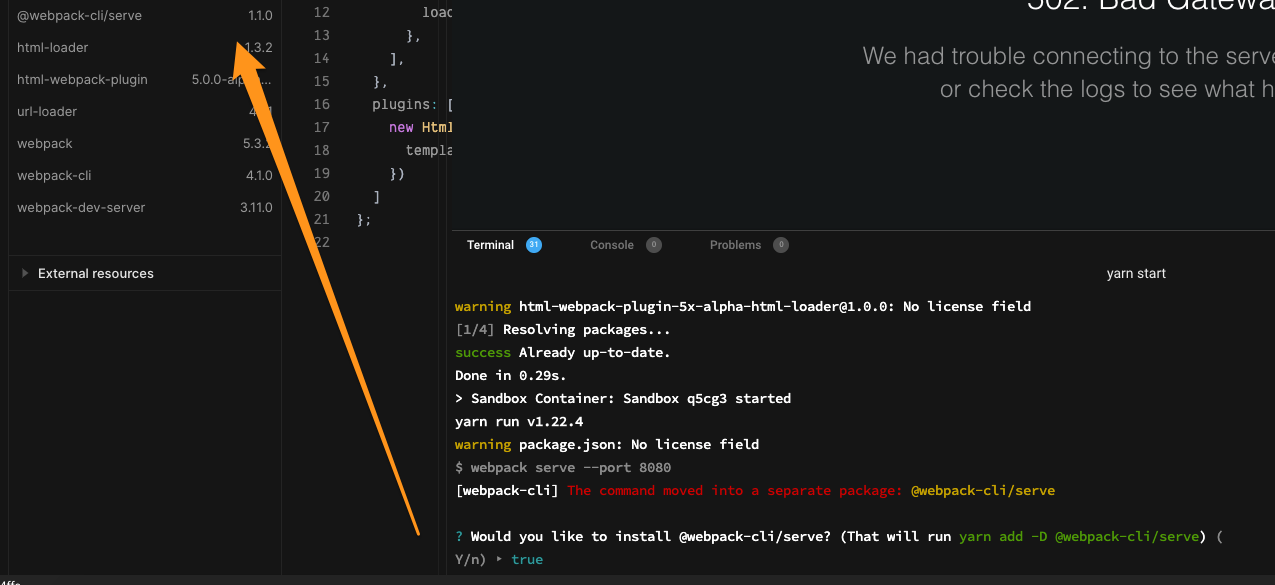This screenshot has width=1275, height=585.
Task: Select the yarn start terminal tab
Action: click(x=1136, y=273)
